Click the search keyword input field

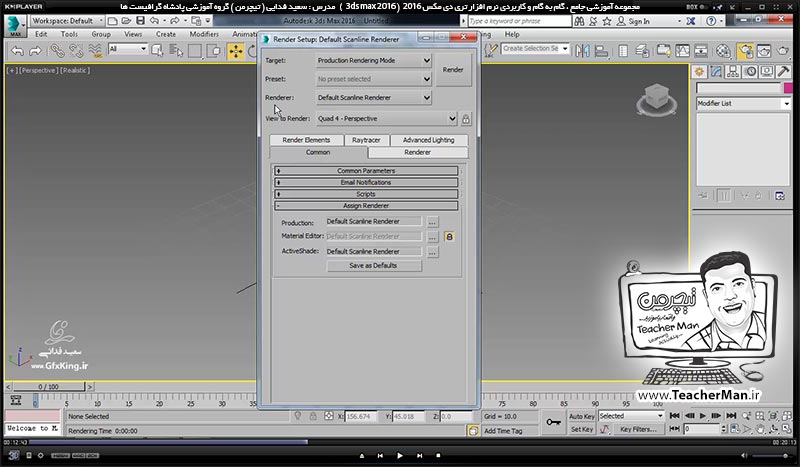coord(519,21)
